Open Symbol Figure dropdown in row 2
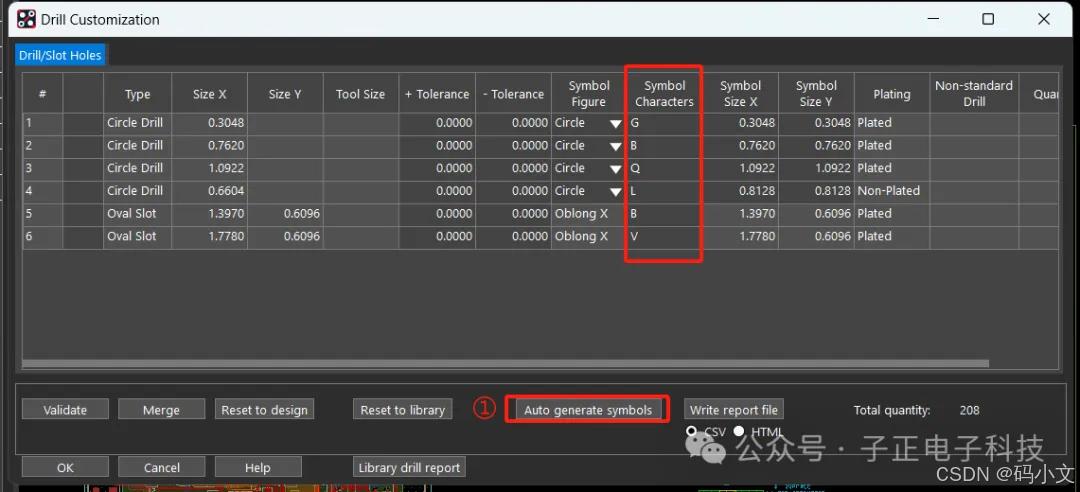1080x492 pixels. click(615, 147)
